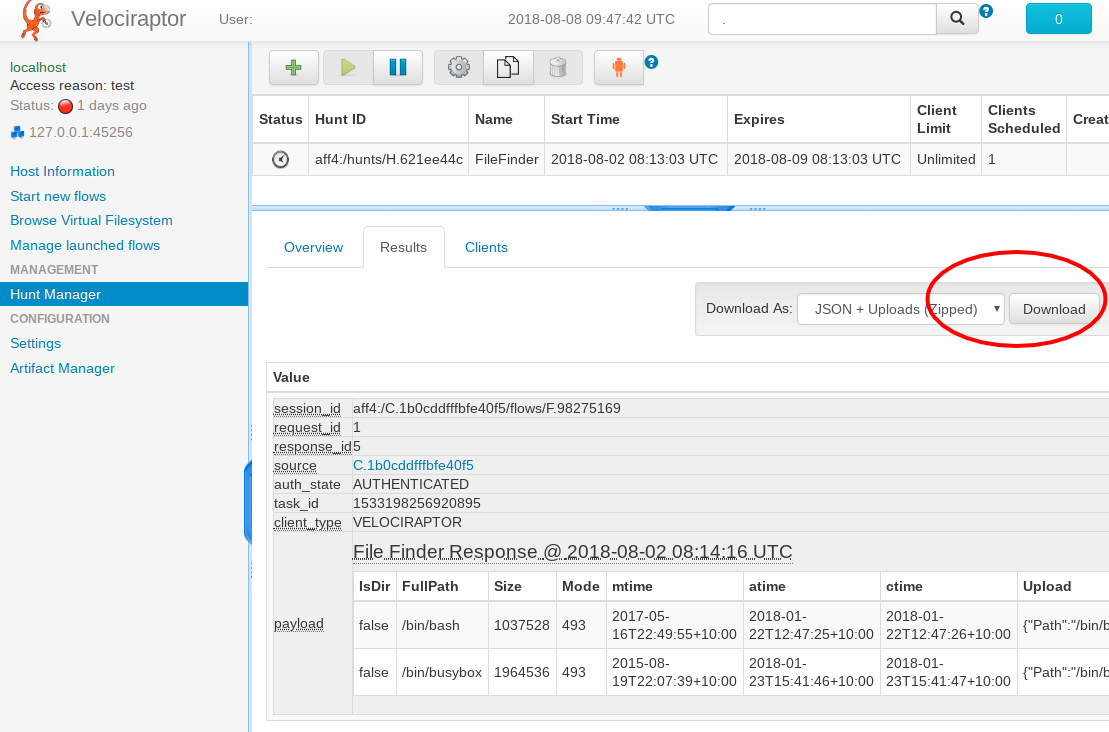
Task: Select the FileFinder hunt row
Action: point(506,159)
